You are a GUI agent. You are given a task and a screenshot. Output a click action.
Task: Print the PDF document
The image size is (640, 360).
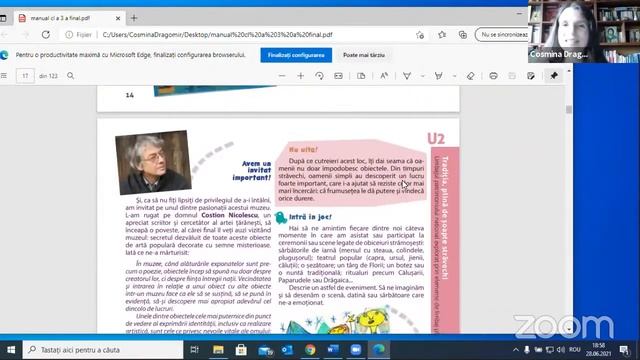point(493,76)
